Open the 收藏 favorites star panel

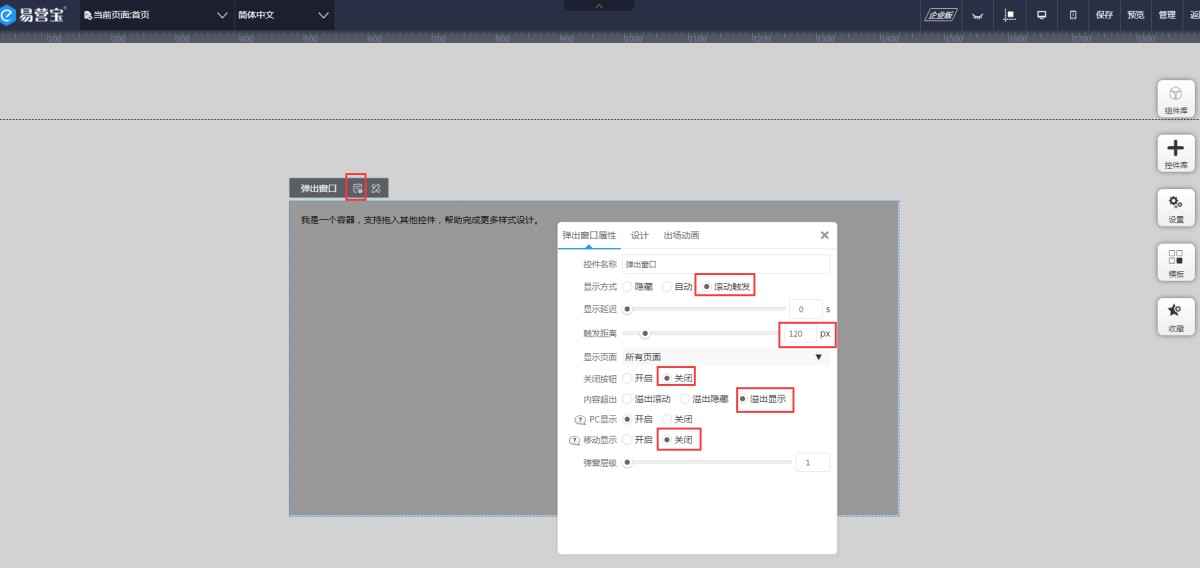1176,316
